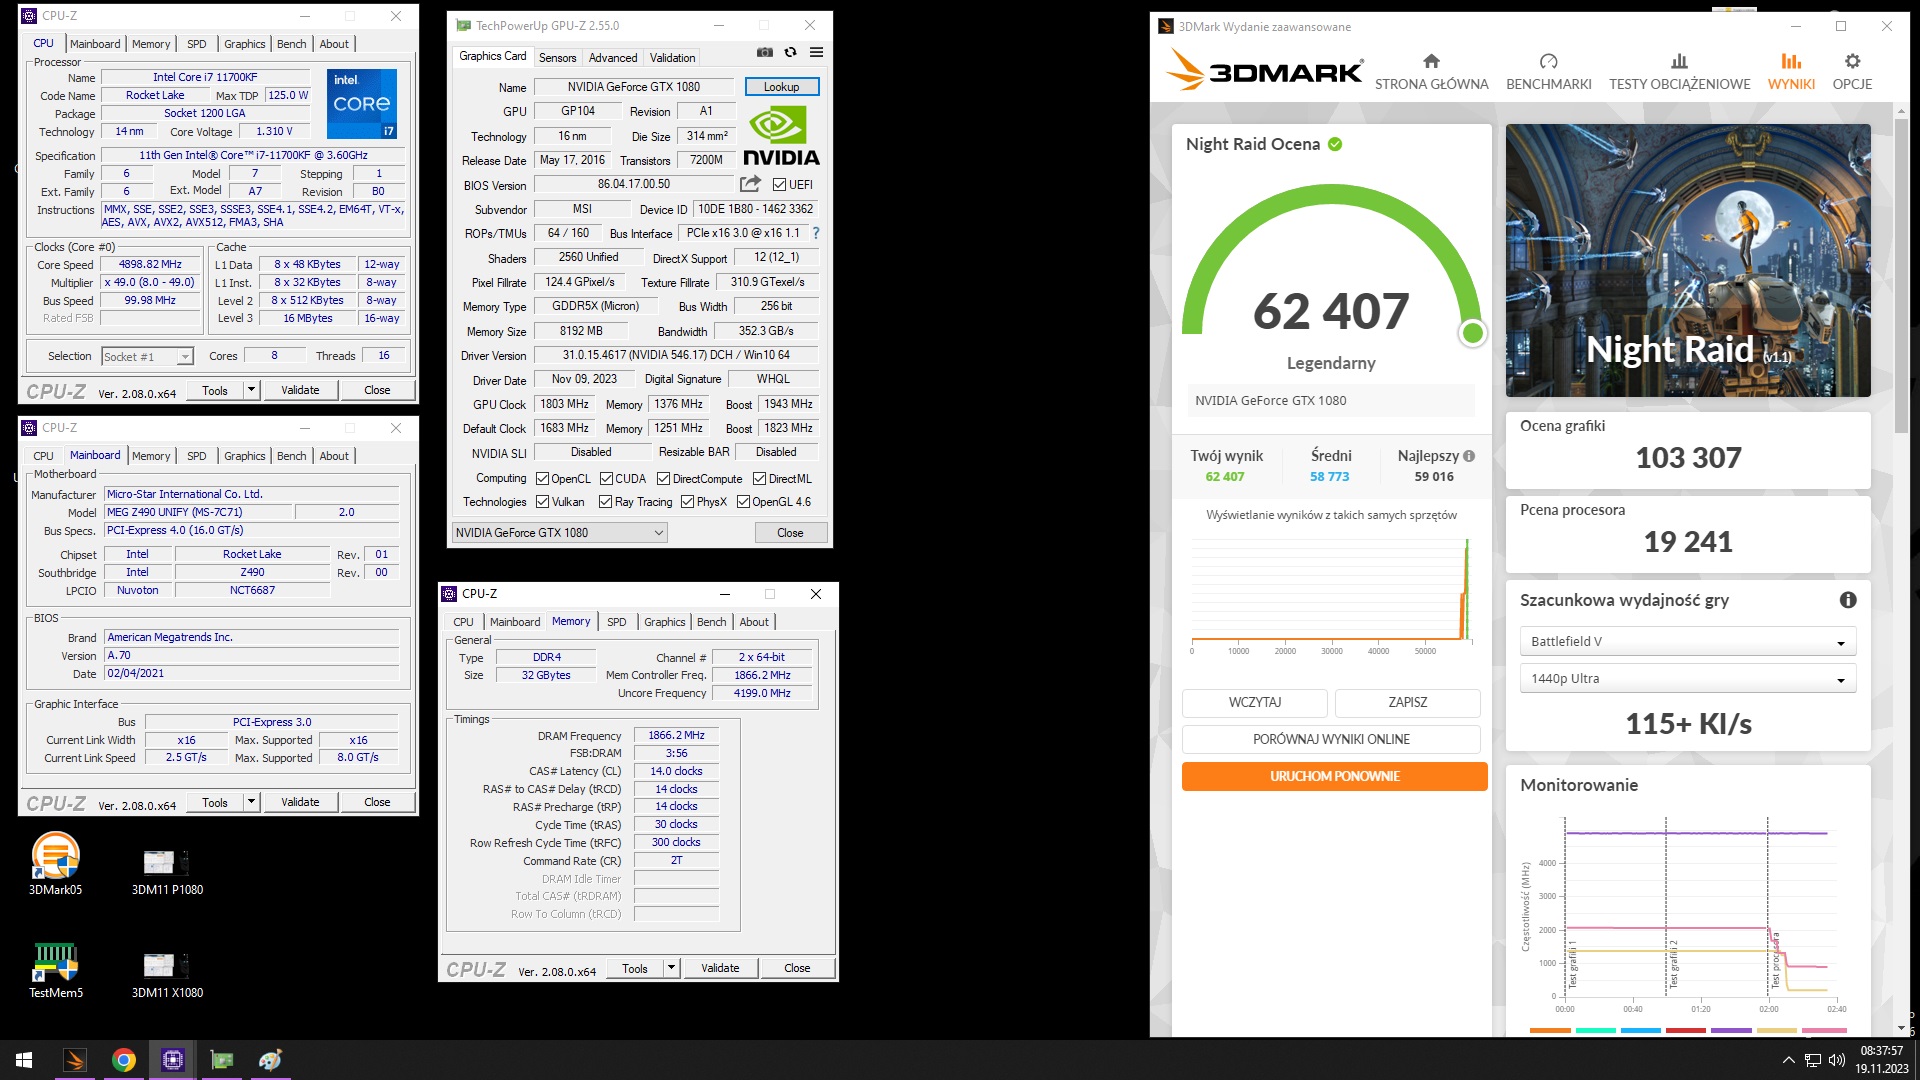Open Wyniki results section in 3DMark
This screenshot has width=1920, height=1080.
pyautogui.click(x=1791, y=72)
